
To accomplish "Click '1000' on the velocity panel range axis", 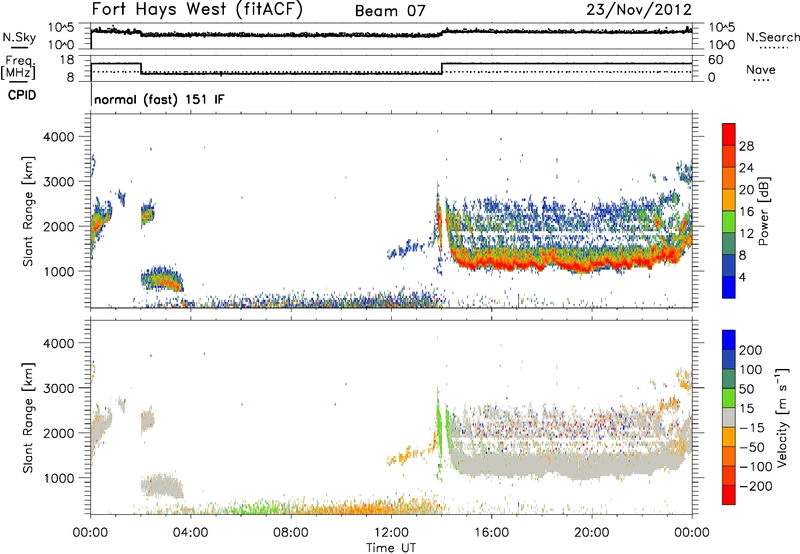I will [58, 478].
